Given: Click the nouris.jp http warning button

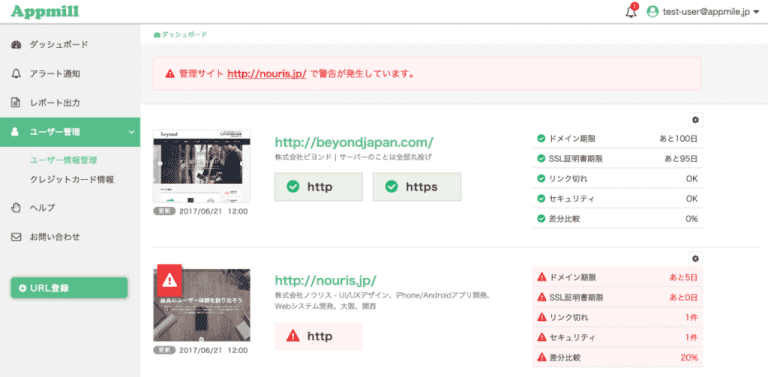Looking at the screenshot, I should tap(318, 336).
